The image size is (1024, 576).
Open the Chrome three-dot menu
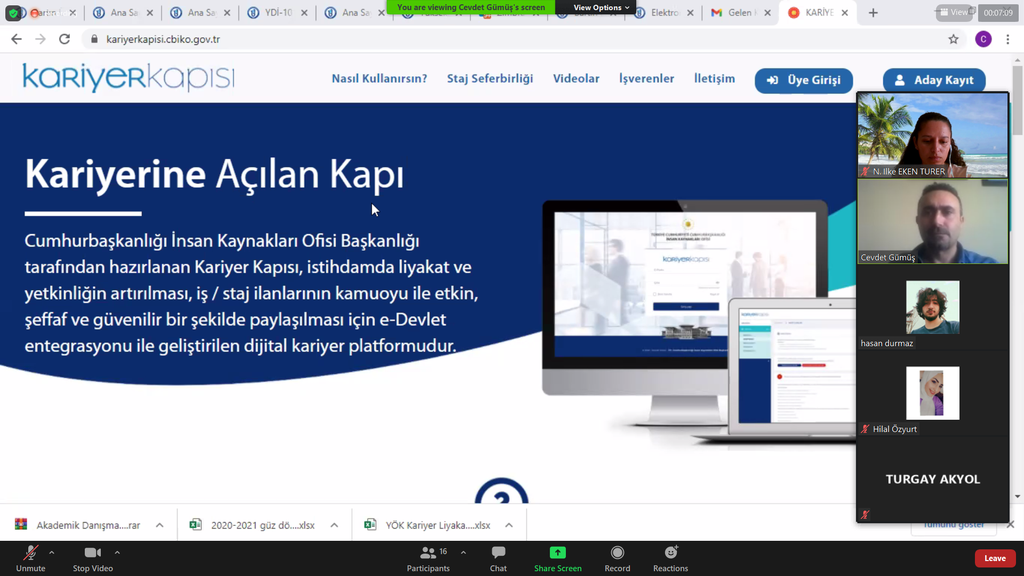(1008, 39)
